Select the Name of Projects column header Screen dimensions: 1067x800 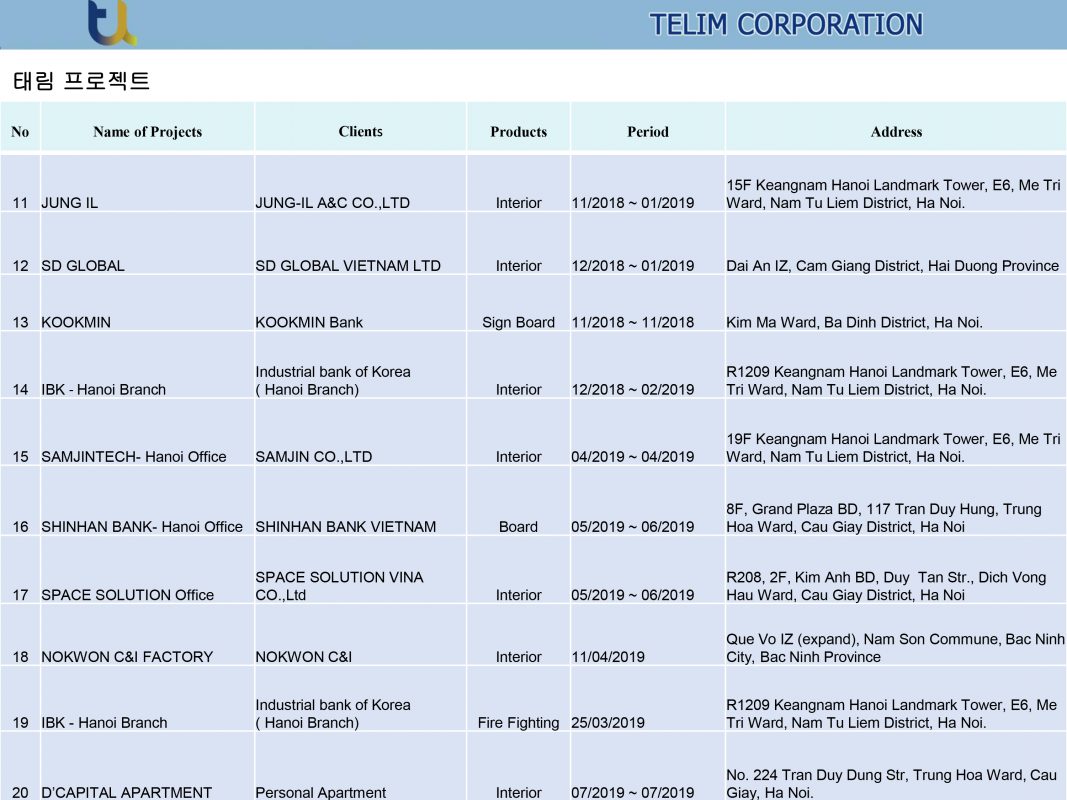pyautogui.click(x=147, y=132)
